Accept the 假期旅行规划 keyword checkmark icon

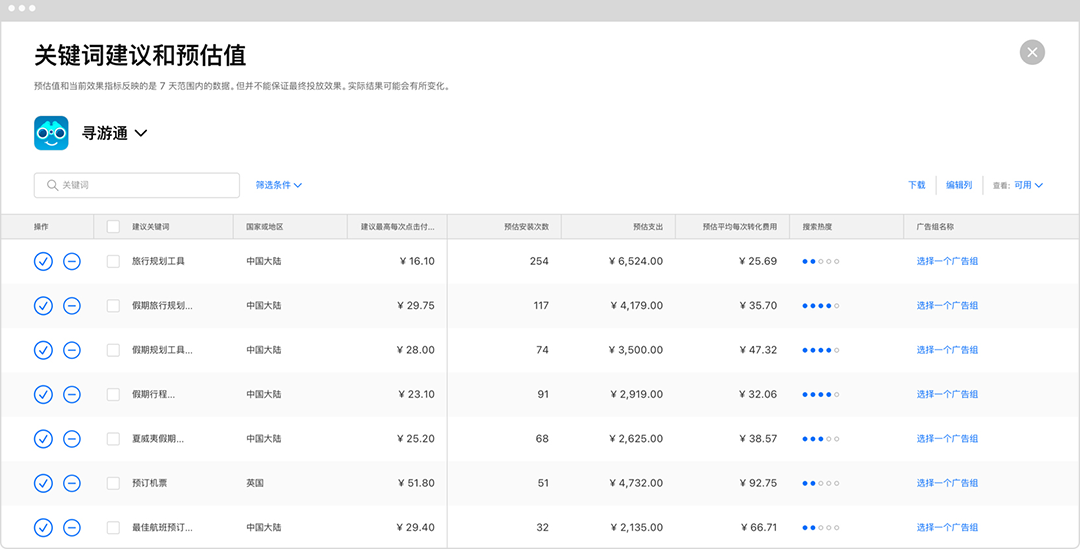click(x=43, y=305)
